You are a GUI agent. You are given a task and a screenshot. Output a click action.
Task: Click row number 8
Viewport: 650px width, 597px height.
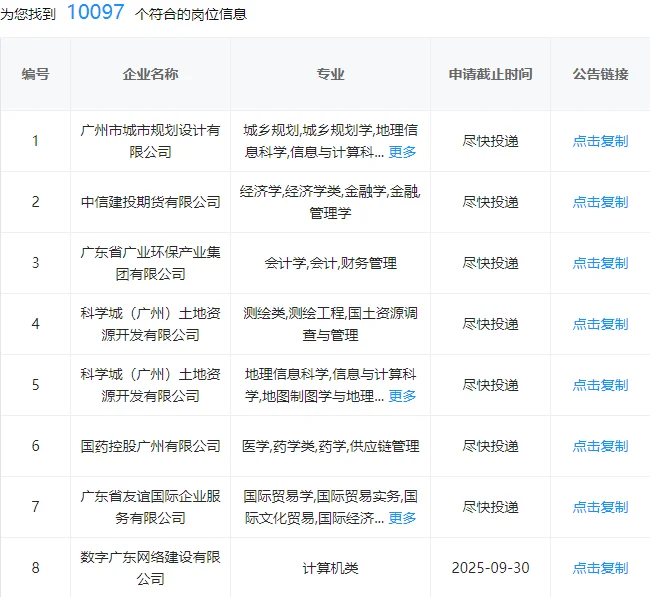tap(36, 568)
